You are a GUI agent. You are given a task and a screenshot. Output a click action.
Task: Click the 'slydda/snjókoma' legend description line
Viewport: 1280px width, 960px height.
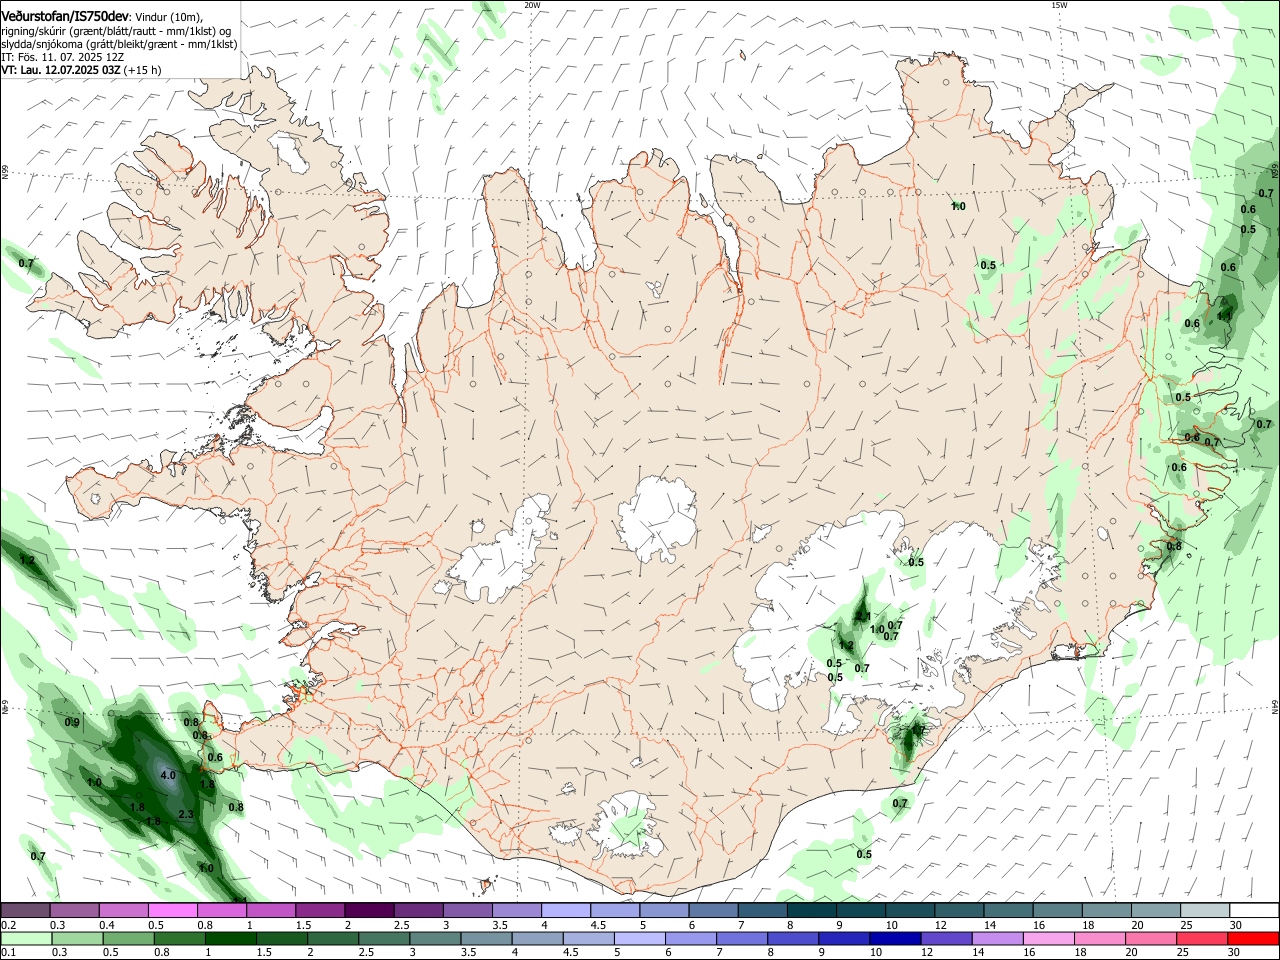click(x=119, y=44)
